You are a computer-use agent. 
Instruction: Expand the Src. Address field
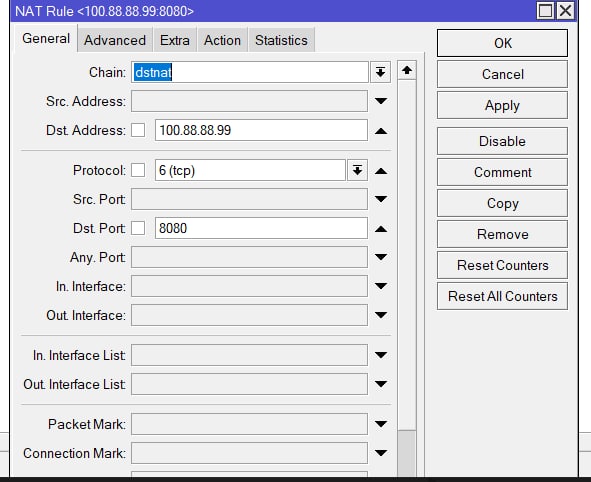click(x=381, y=101)
